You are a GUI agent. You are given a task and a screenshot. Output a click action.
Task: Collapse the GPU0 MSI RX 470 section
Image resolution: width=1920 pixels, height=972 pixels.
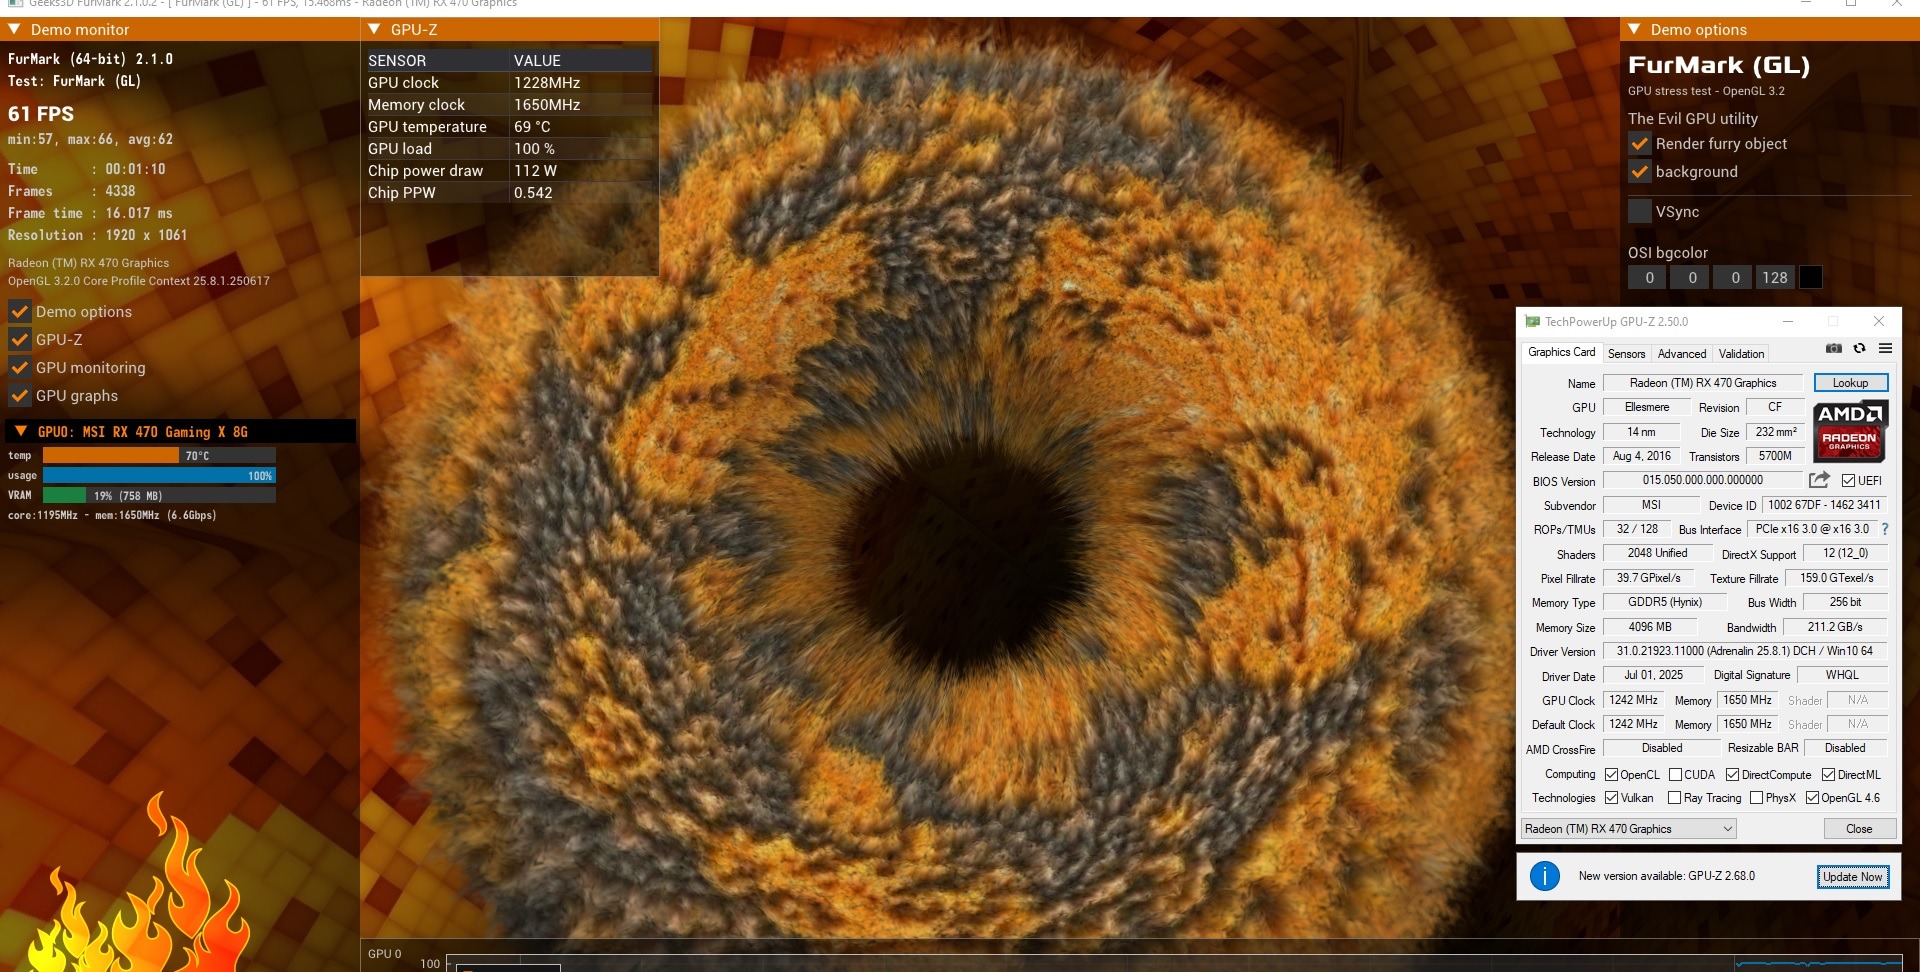click(20, 432)
